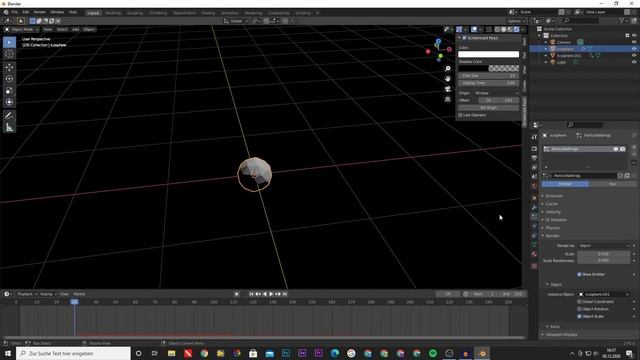Viewport: 640px width, 360px height.
Task: Click the timeline playhead frame marker
Action: pos(74,302)
